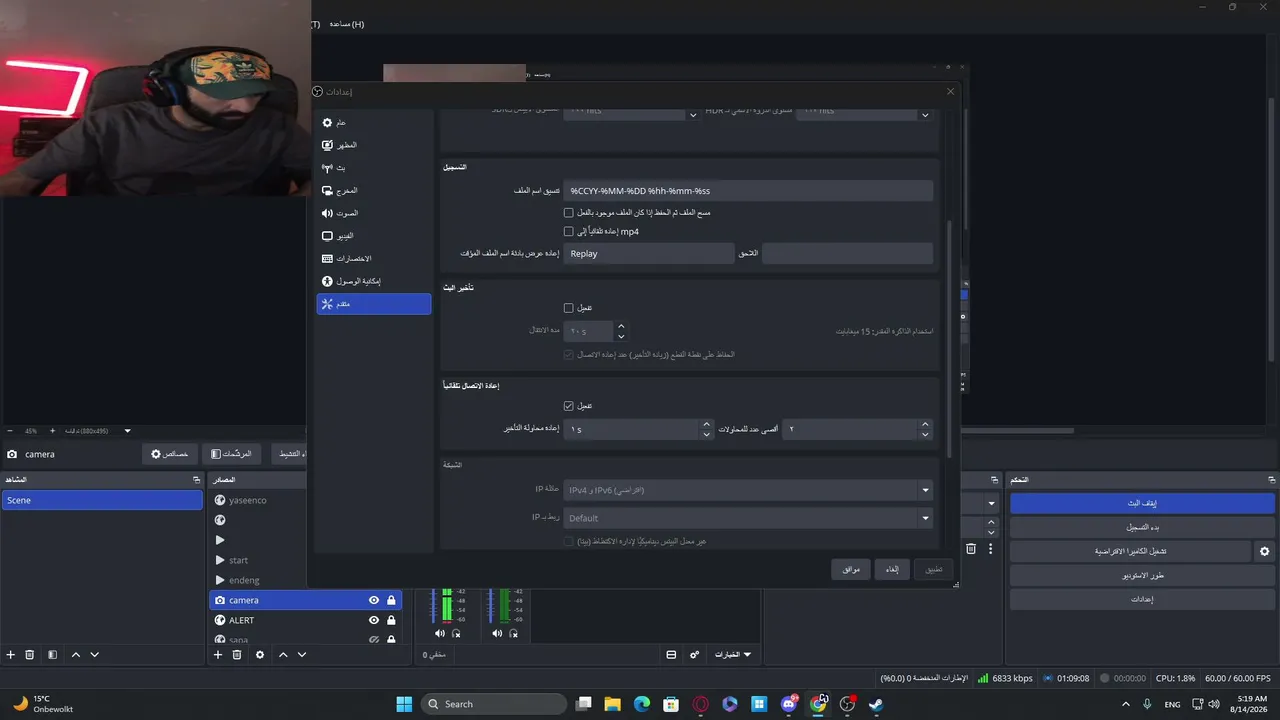Move the selected source up
This screenshot has height=720, width=1280.
pos(283,655)
